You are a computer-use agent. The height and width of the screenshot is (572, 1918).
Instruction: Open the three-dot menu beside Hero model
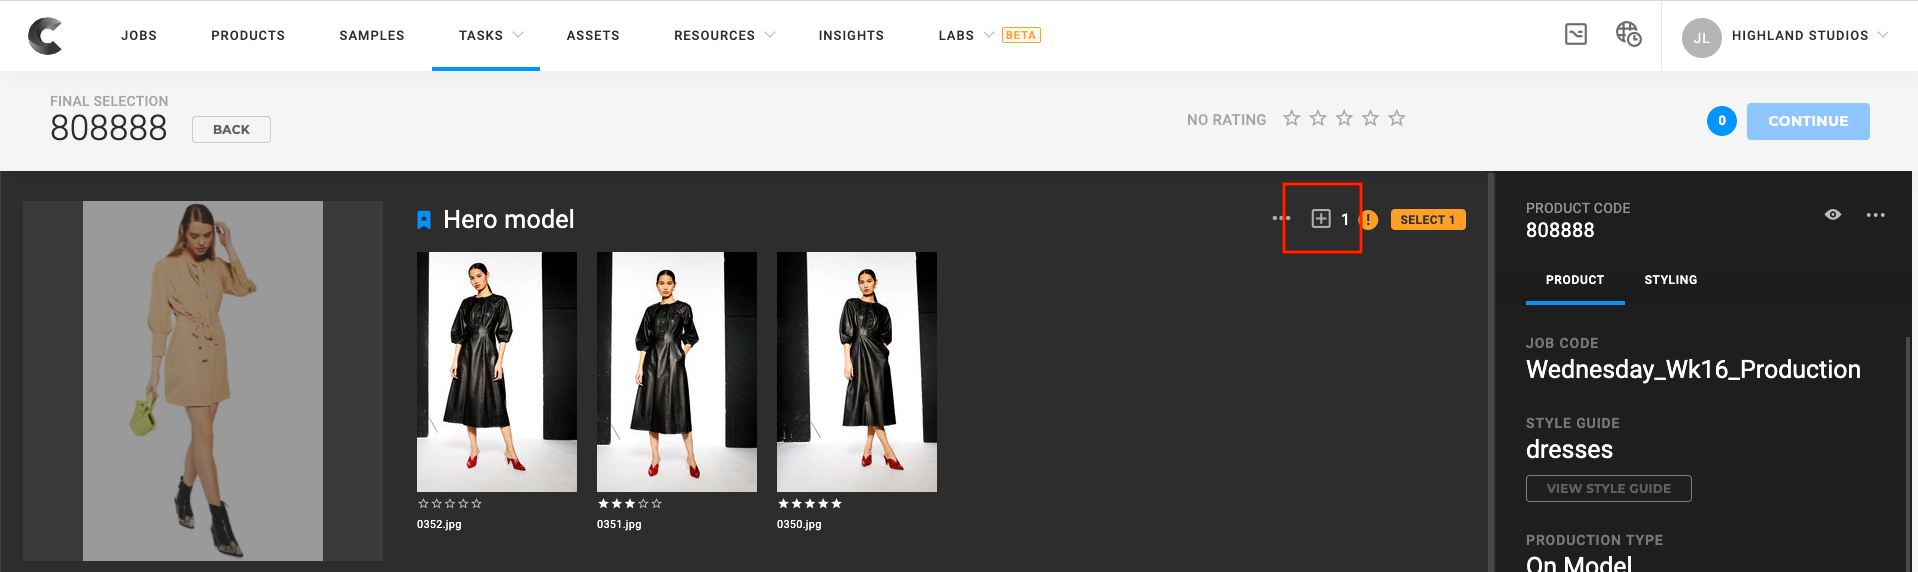1280,218
